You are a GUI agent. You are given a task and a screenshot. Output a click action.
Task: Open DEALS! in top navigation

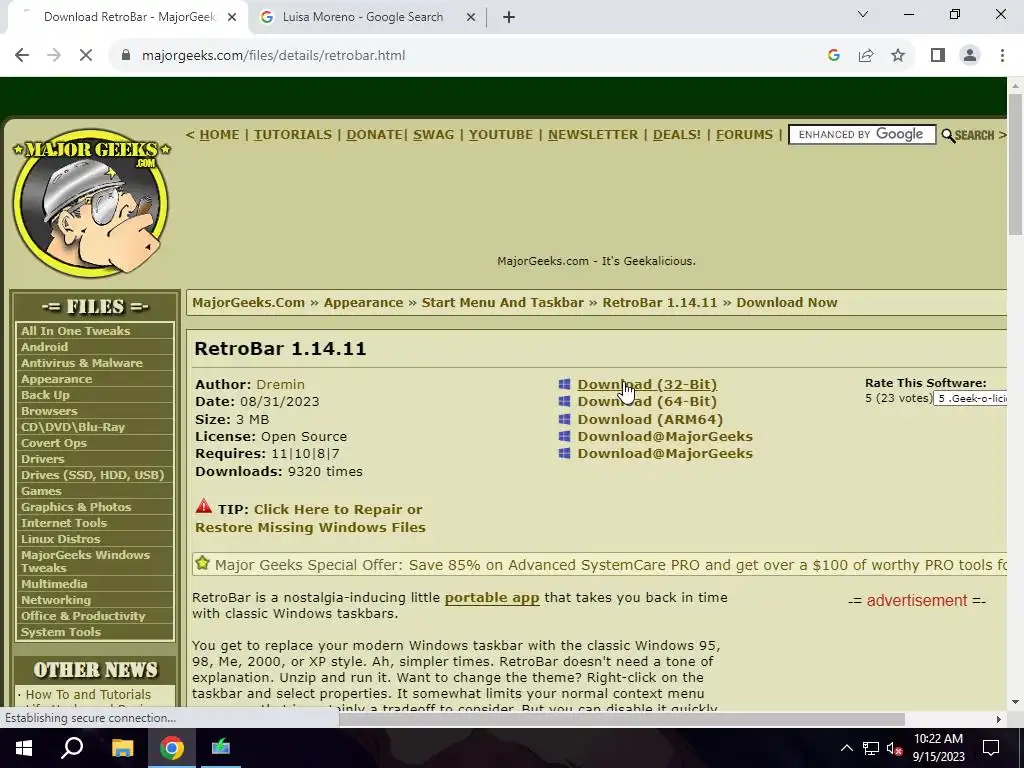pos(677,135)
